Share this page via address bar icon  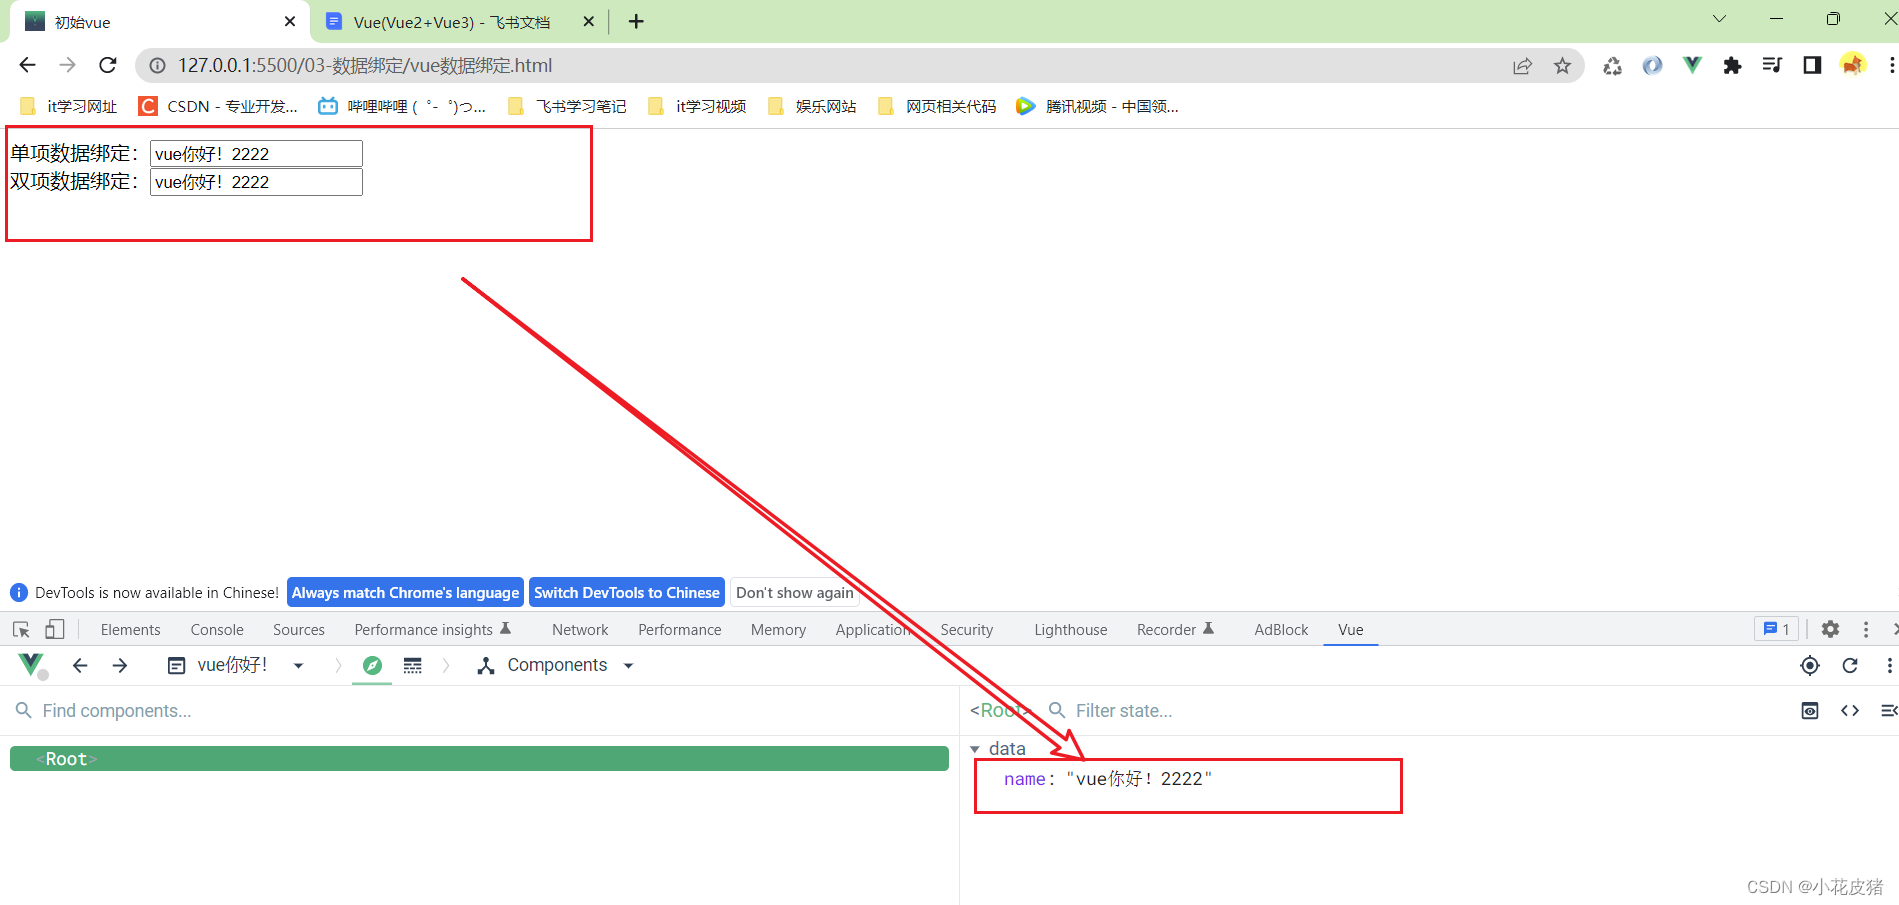point(1522,66)
